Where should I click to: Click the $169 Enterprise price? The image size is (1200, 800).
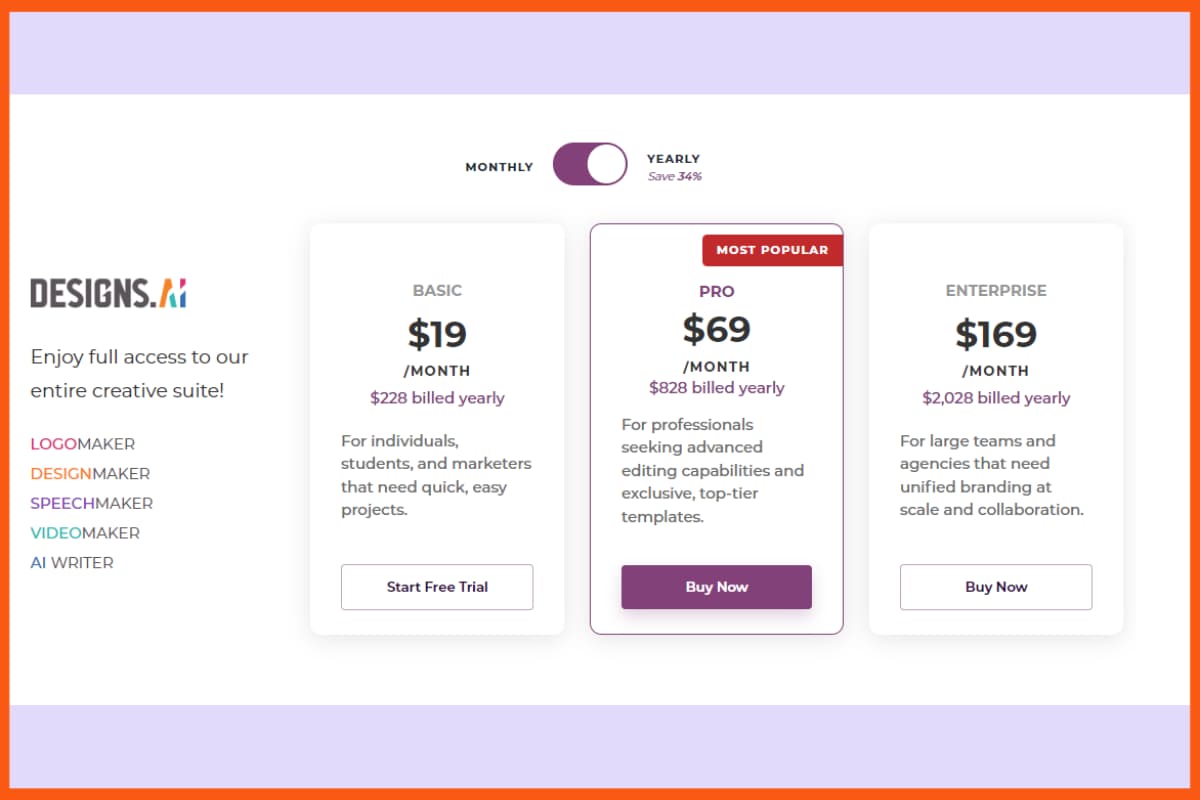(996, 333)
